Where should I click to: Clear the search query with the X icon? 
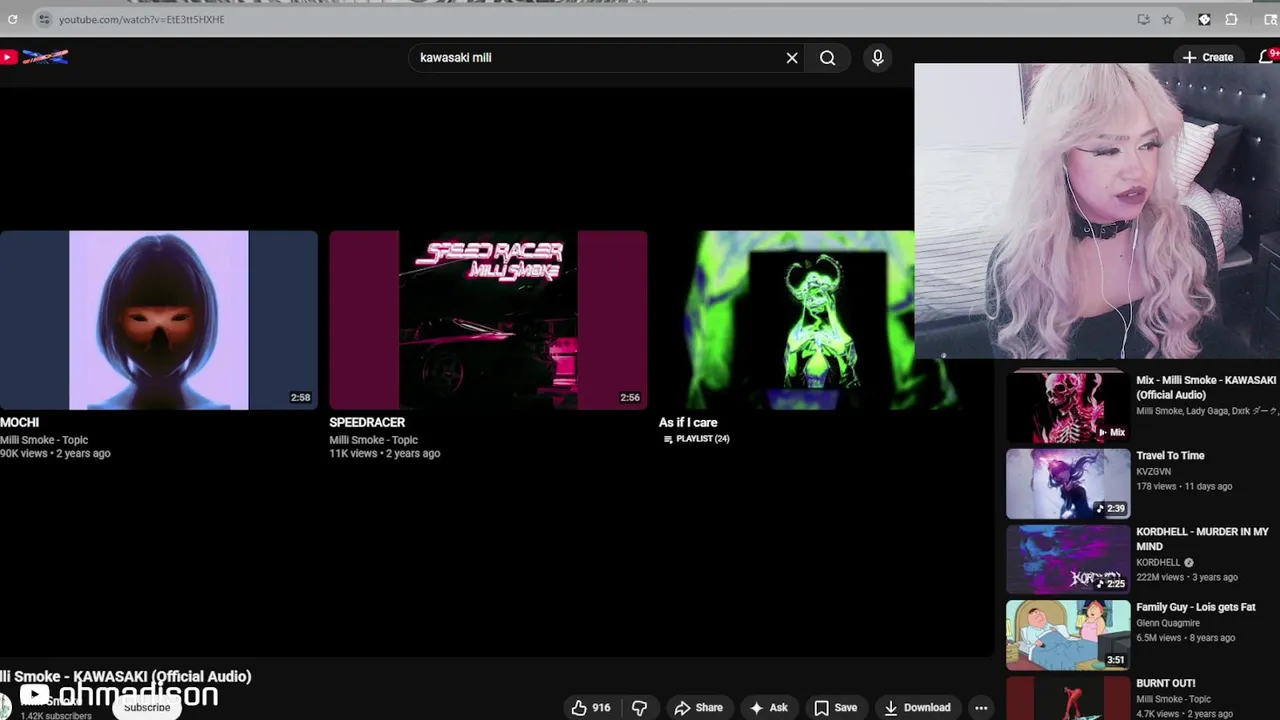point(792,58)
